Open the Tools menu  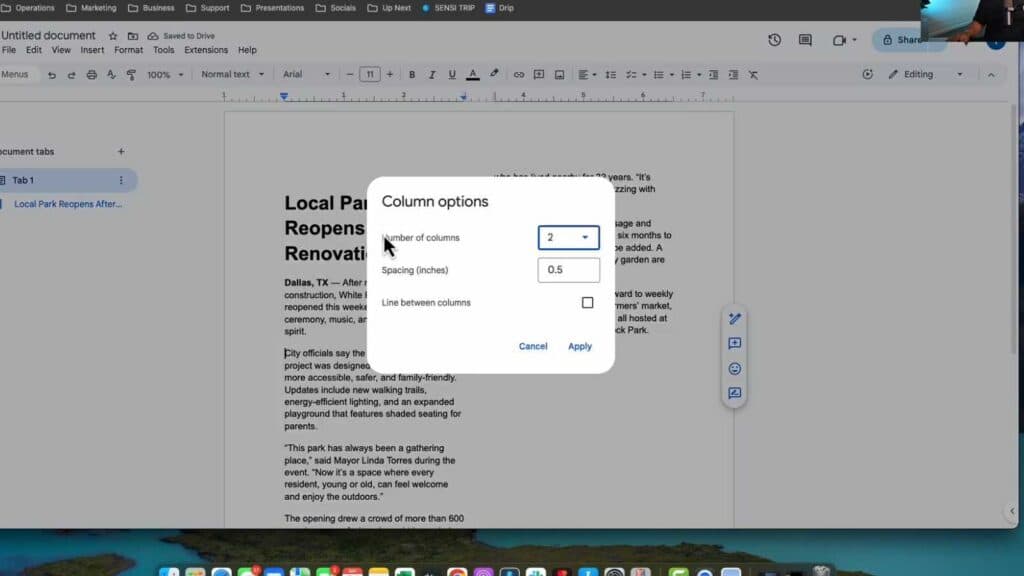163,50
